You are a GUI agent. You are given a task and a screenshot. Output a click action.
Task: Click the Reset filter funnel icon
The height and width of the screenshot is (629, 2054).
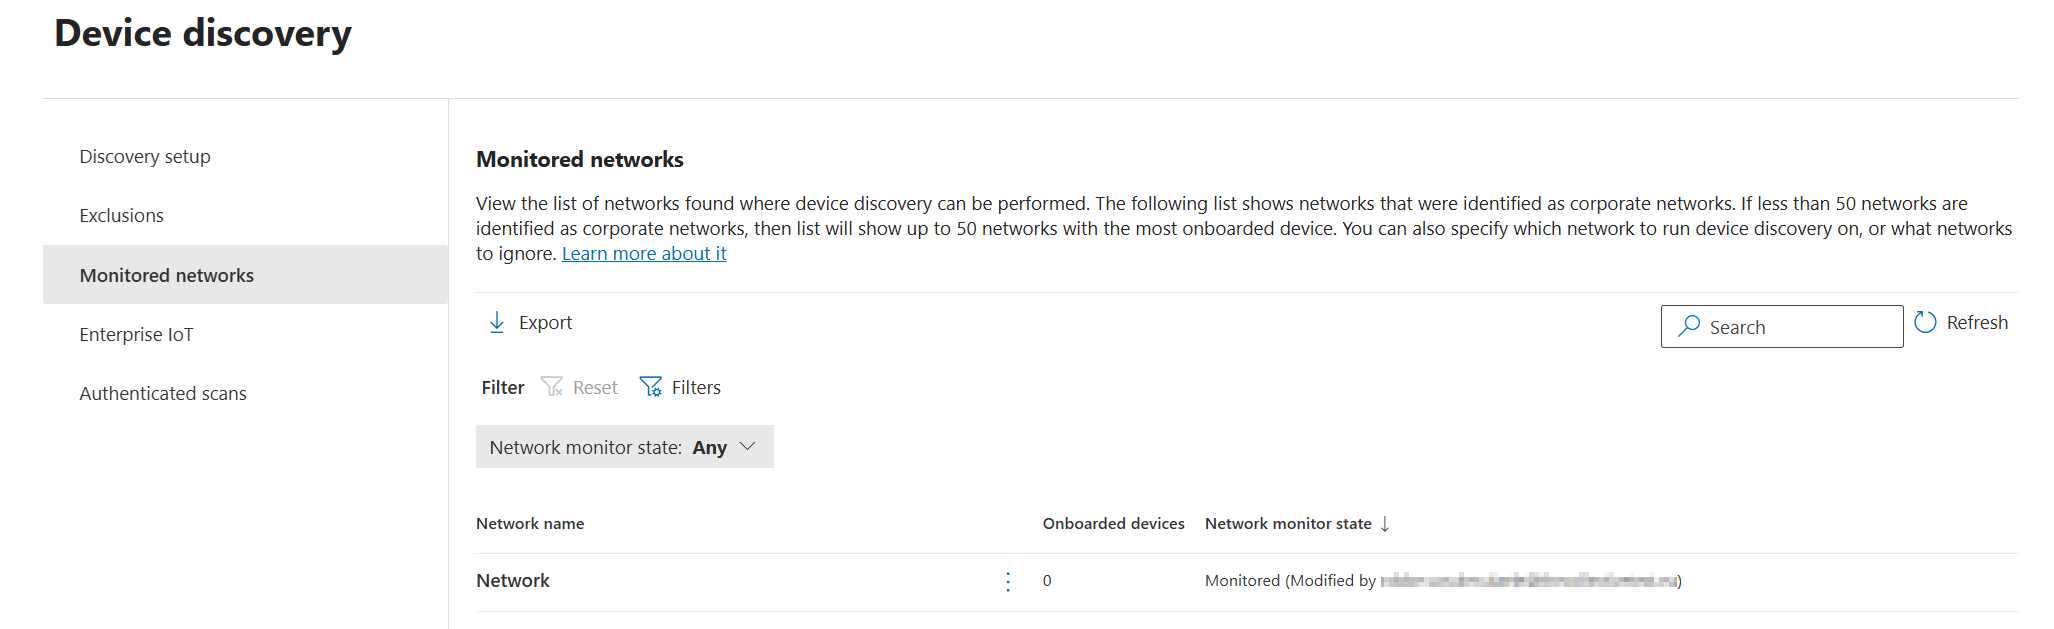click(552, 387)
